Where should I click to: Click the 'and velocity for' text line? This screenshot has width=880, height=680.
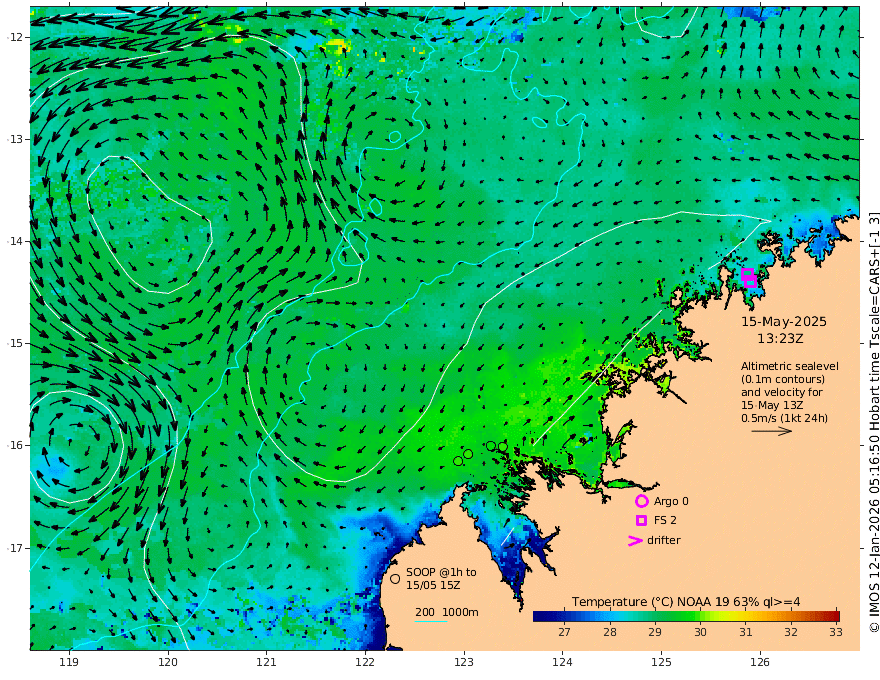click(x=782, y=392)
